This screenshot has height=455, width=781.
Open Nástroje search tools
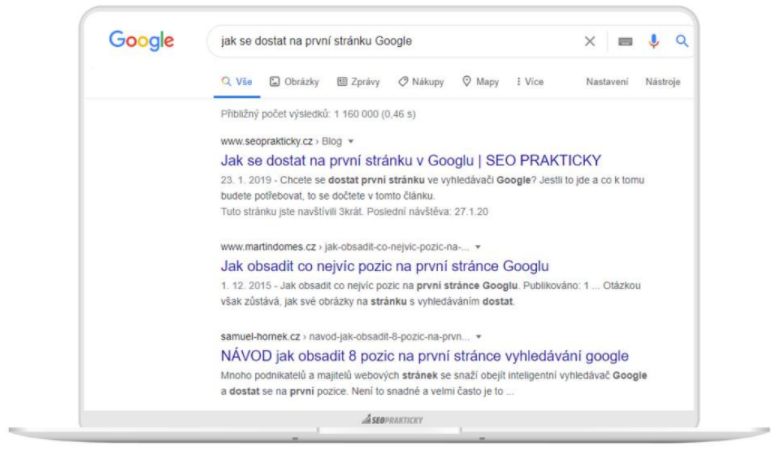[663, 82]
